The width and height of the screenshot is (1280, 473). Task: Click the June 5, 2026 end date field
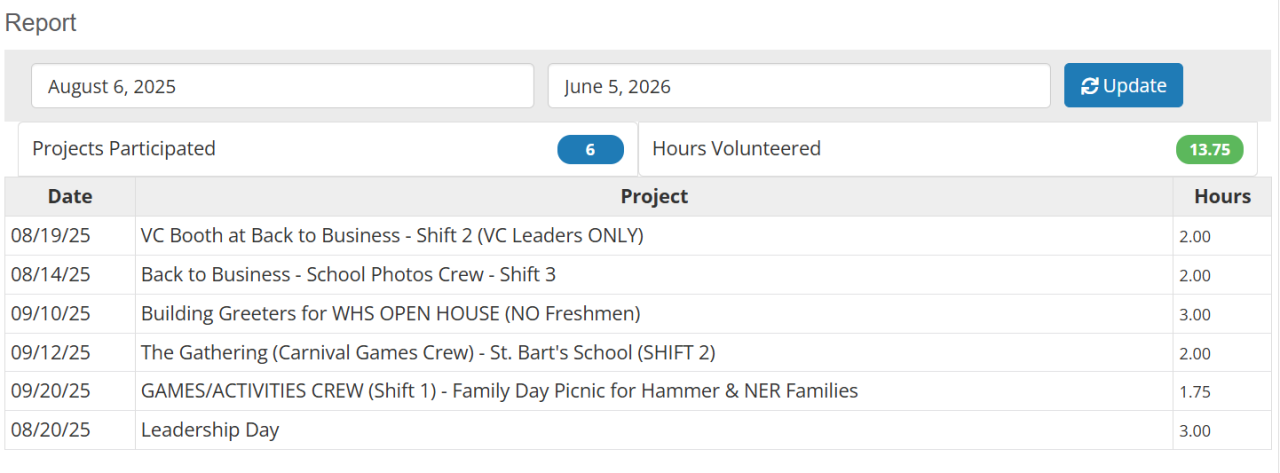798,86
